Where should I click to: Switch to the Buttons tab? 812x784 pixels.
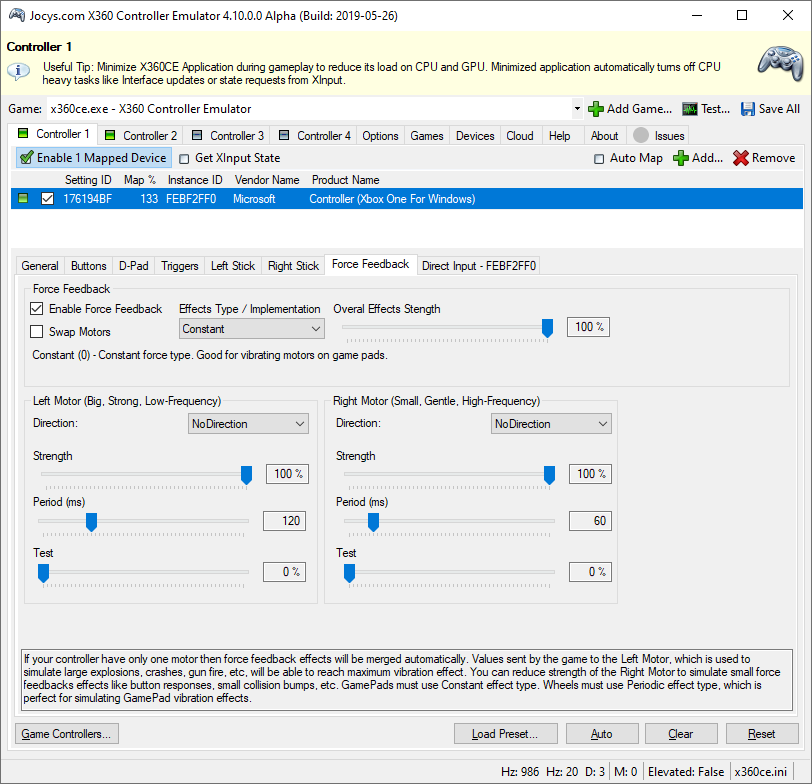(89, 266)
